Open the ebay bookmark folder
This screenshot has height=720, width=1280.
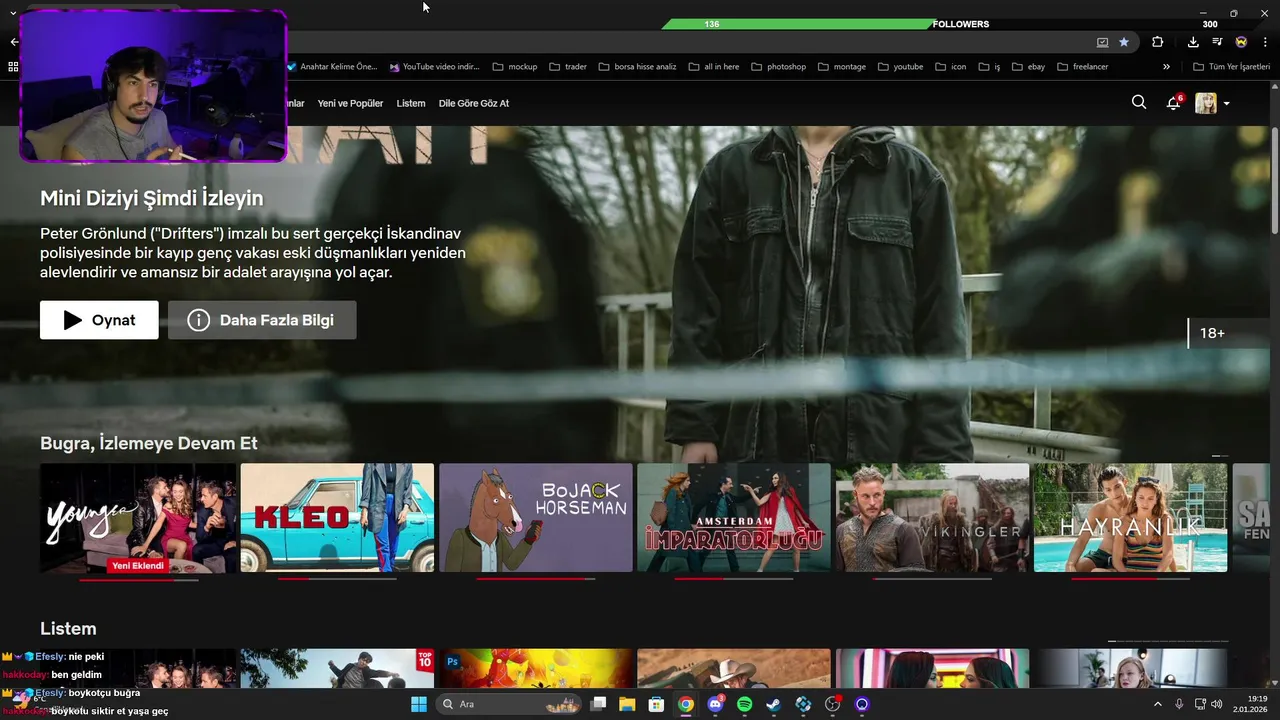[x=1028, y=67]
